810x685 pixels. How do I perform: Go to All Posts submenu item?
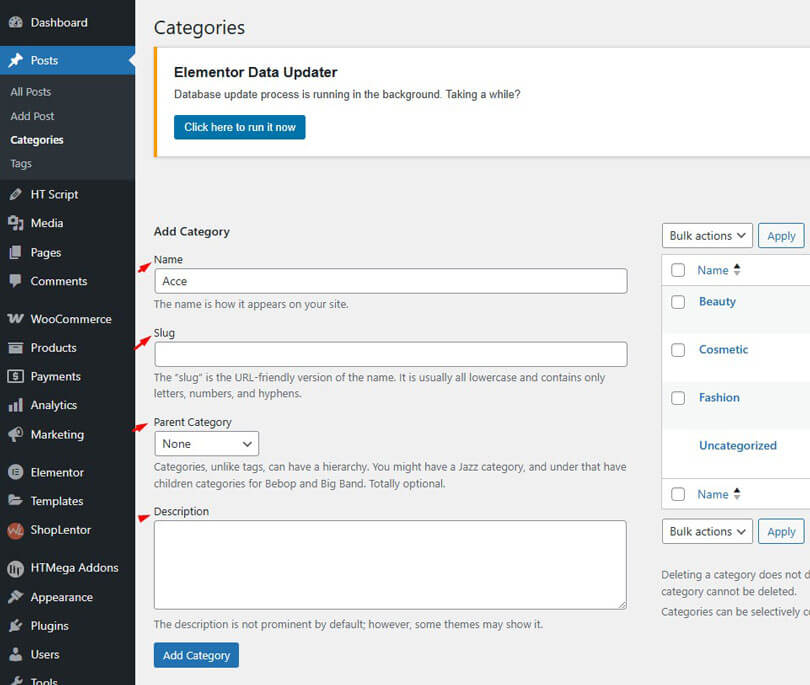[x=31, y=92]
